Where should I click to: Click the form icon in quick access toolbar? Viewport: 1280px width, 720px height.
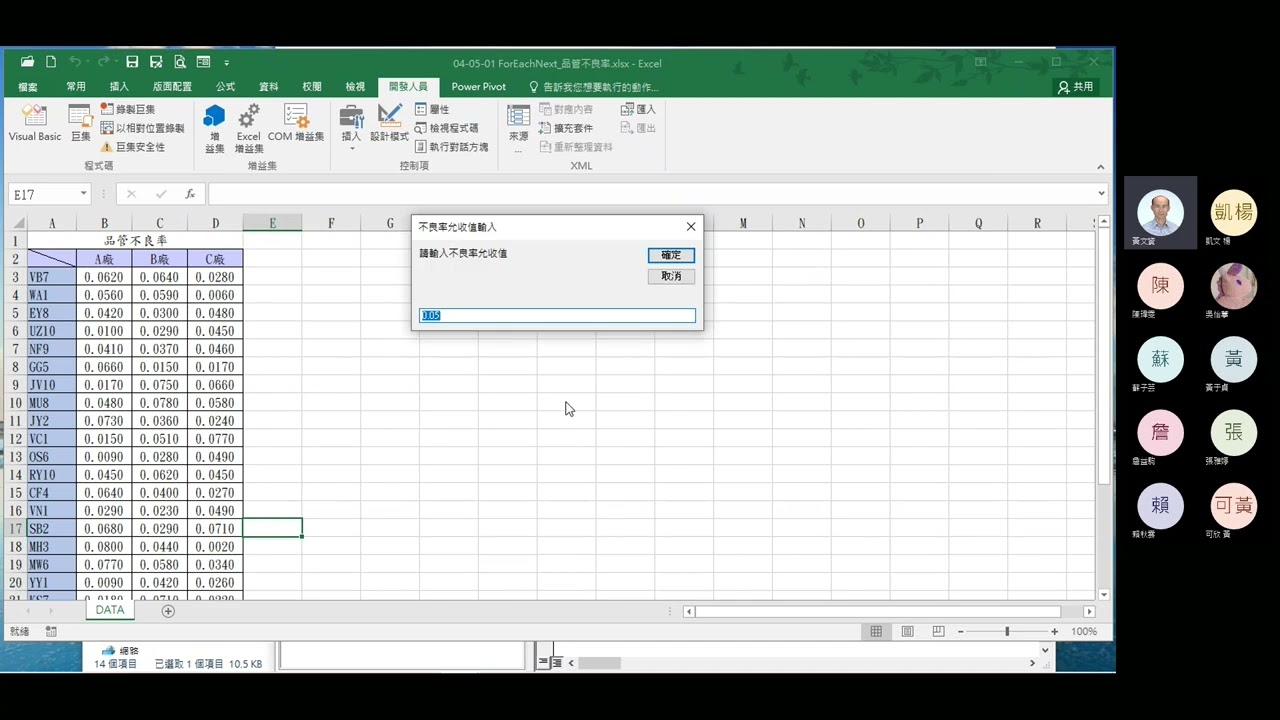tap(203, 62)
